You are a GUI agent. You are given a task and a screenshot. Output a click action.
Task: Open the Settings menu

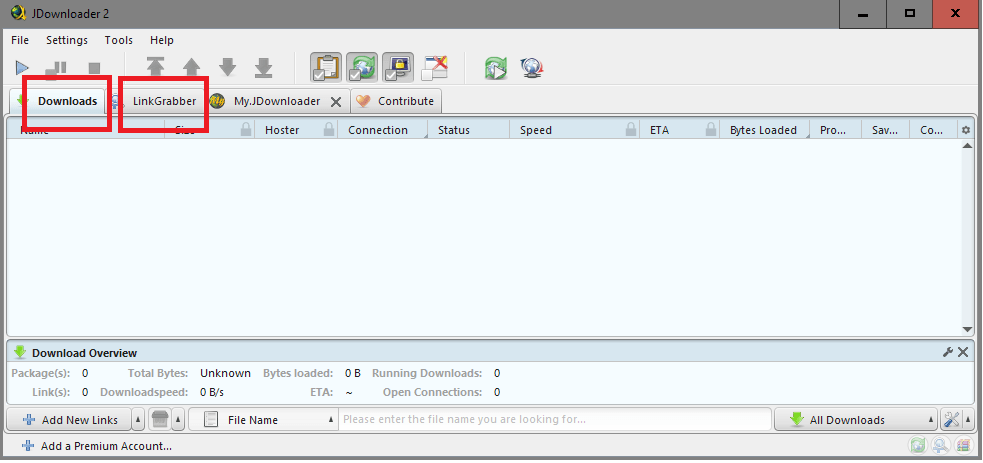(x=67, y=40)
